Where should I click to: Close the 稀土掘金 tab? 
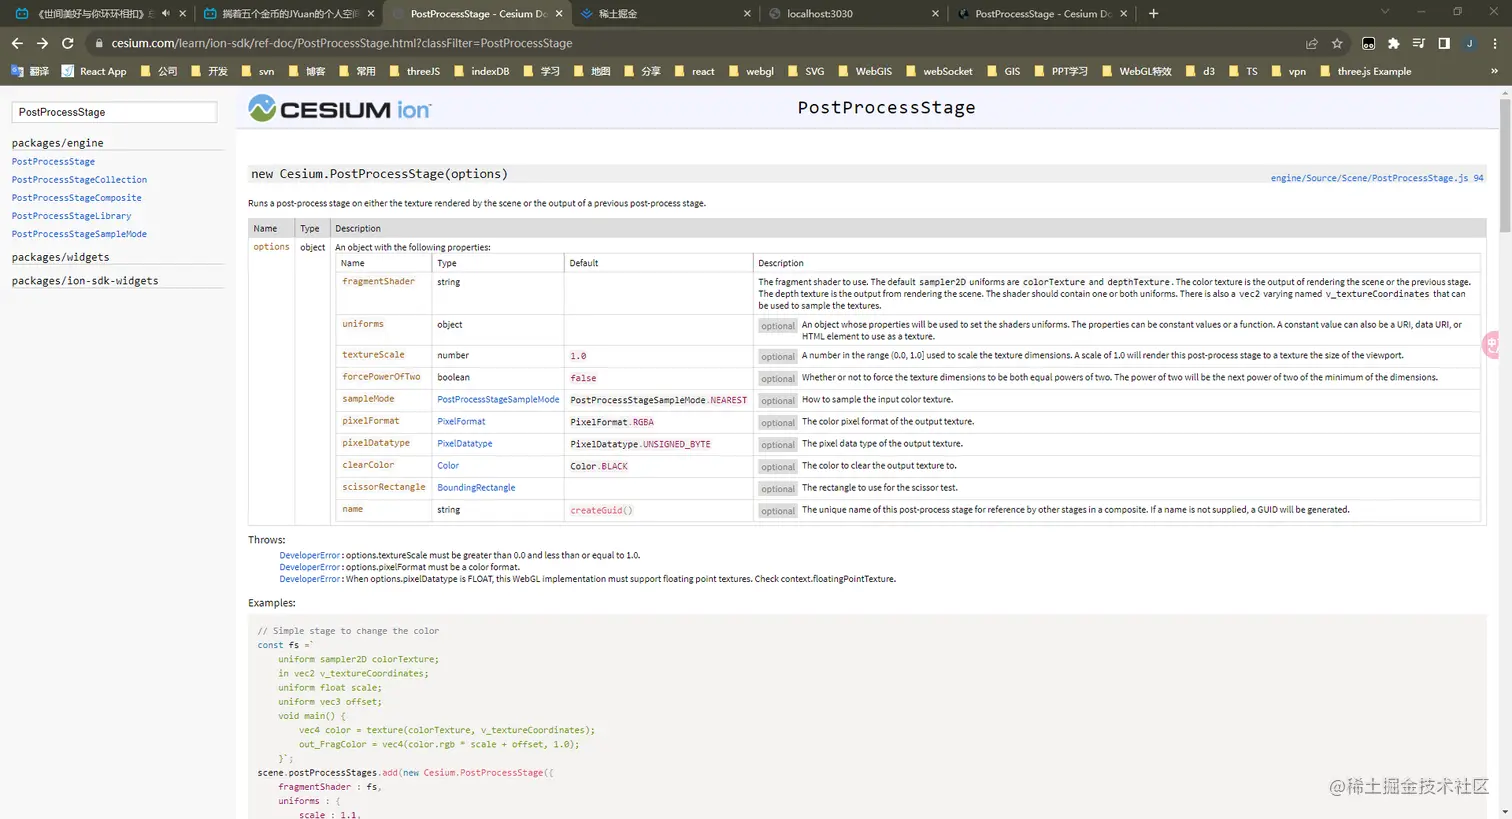[747, 14]
